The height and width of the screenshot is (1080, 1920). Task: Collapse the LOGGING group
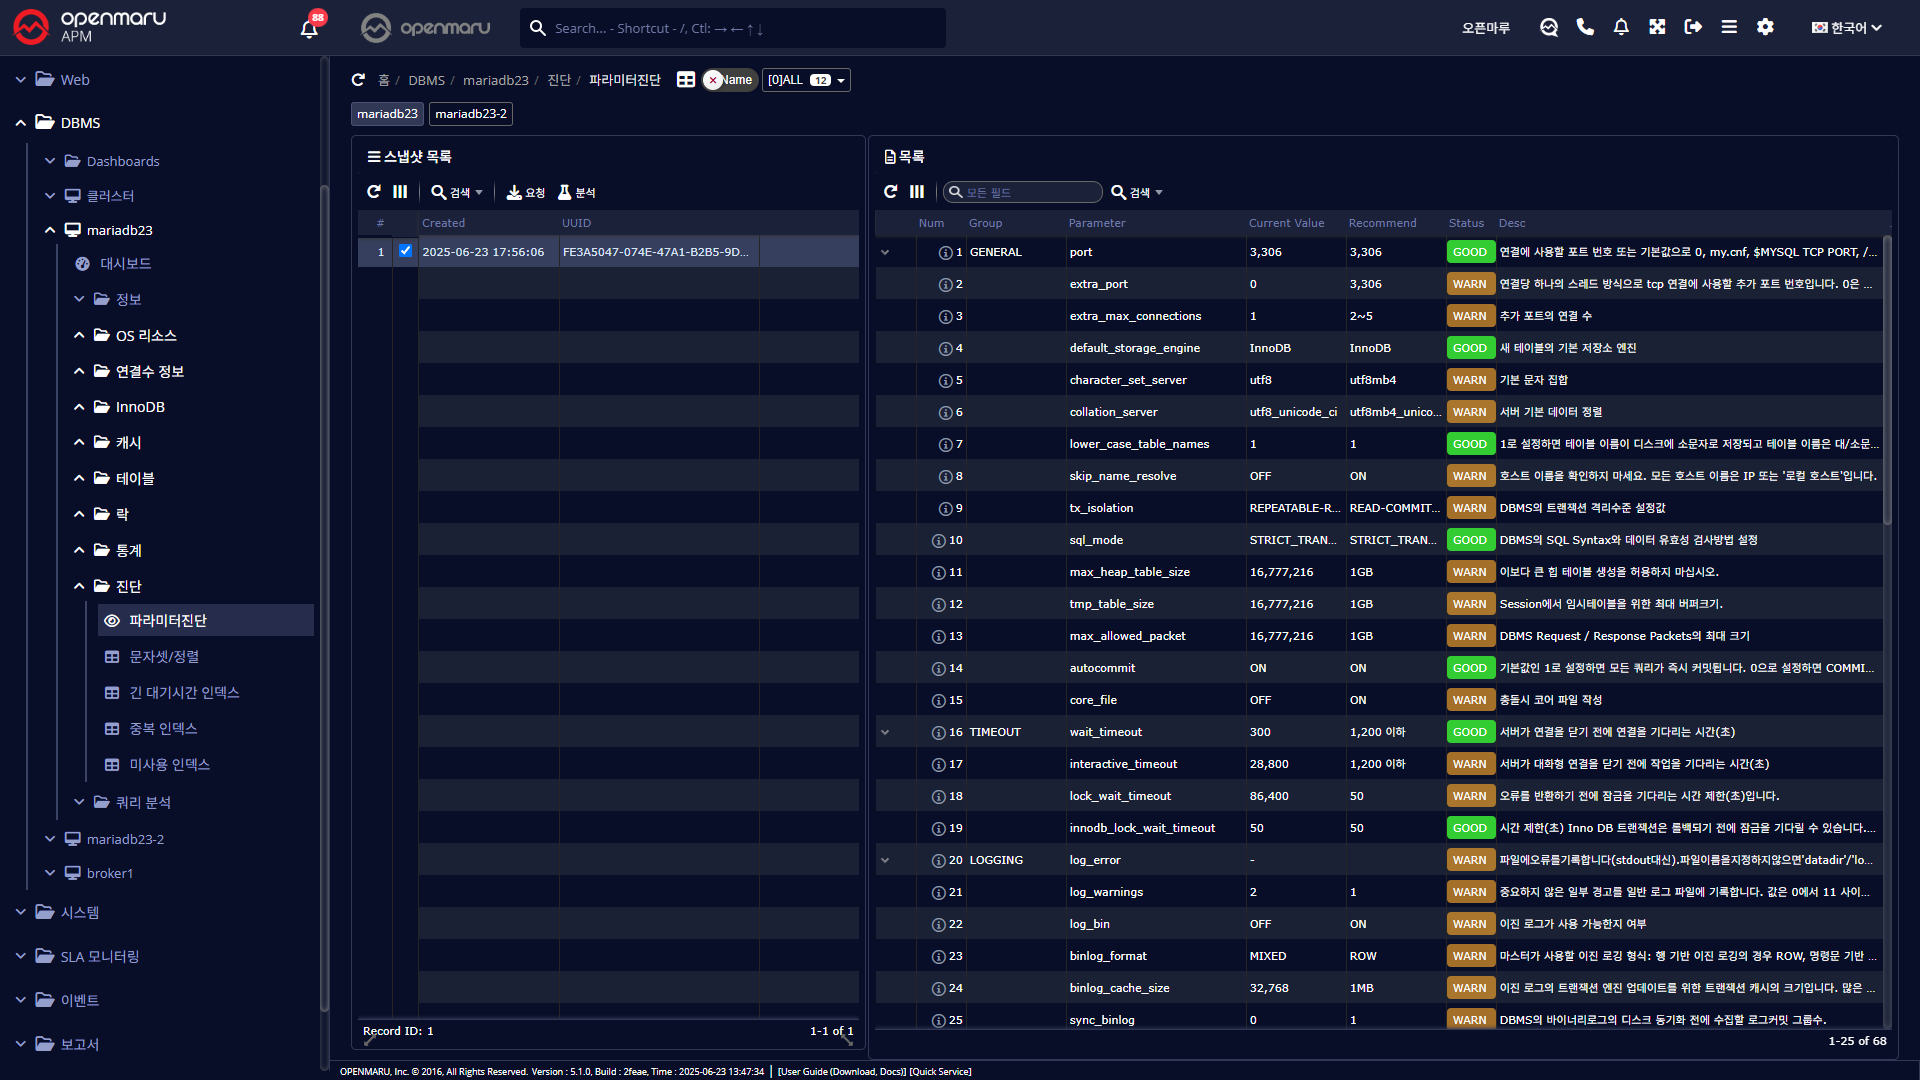885,860
